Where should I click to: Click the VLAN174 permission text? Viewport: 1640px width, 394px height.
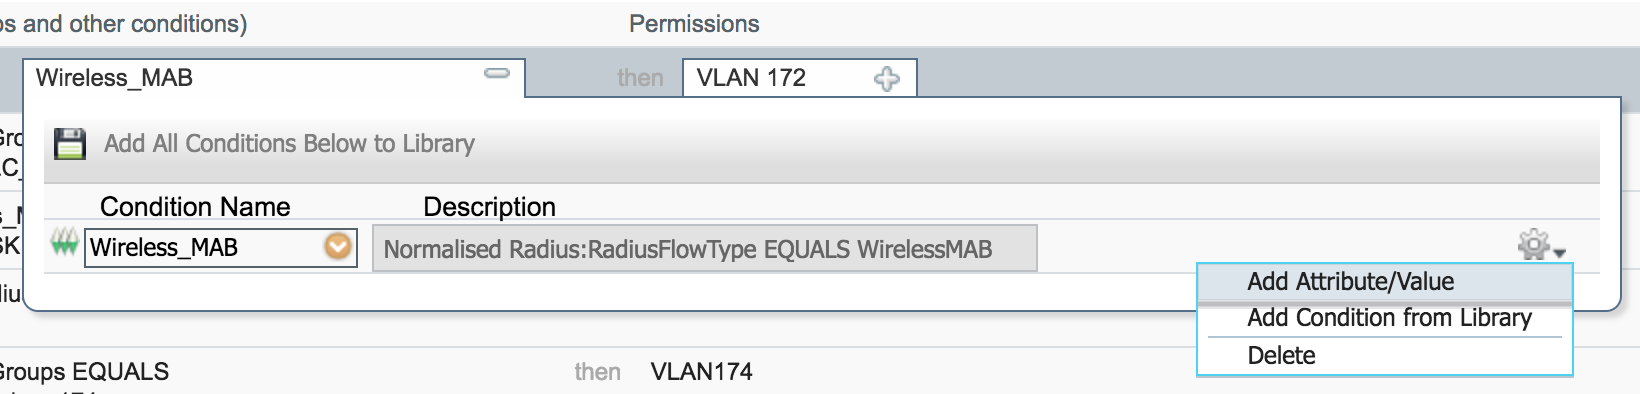[701, 372]
